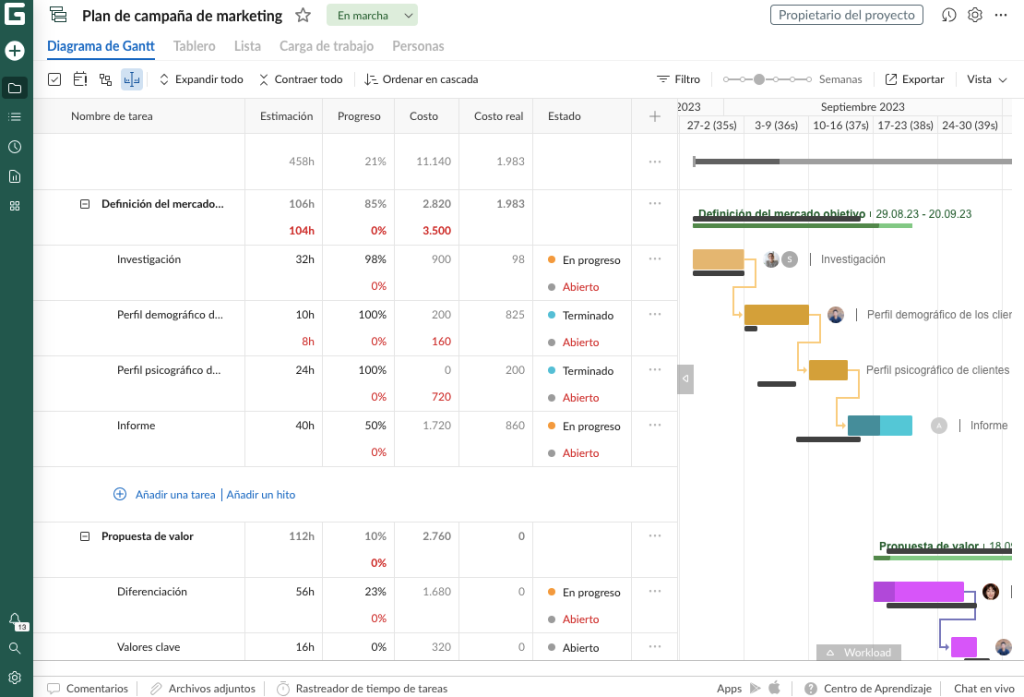This screenshot has width=1024, height=697.
Task: Click the search magnifier in sidebar
Action: click(15, 648)
